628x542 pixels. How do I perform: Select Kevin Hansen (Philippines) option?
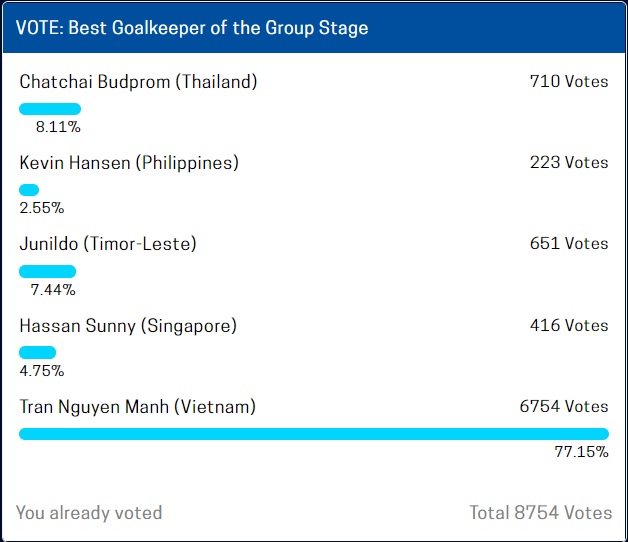pos(129,163)
